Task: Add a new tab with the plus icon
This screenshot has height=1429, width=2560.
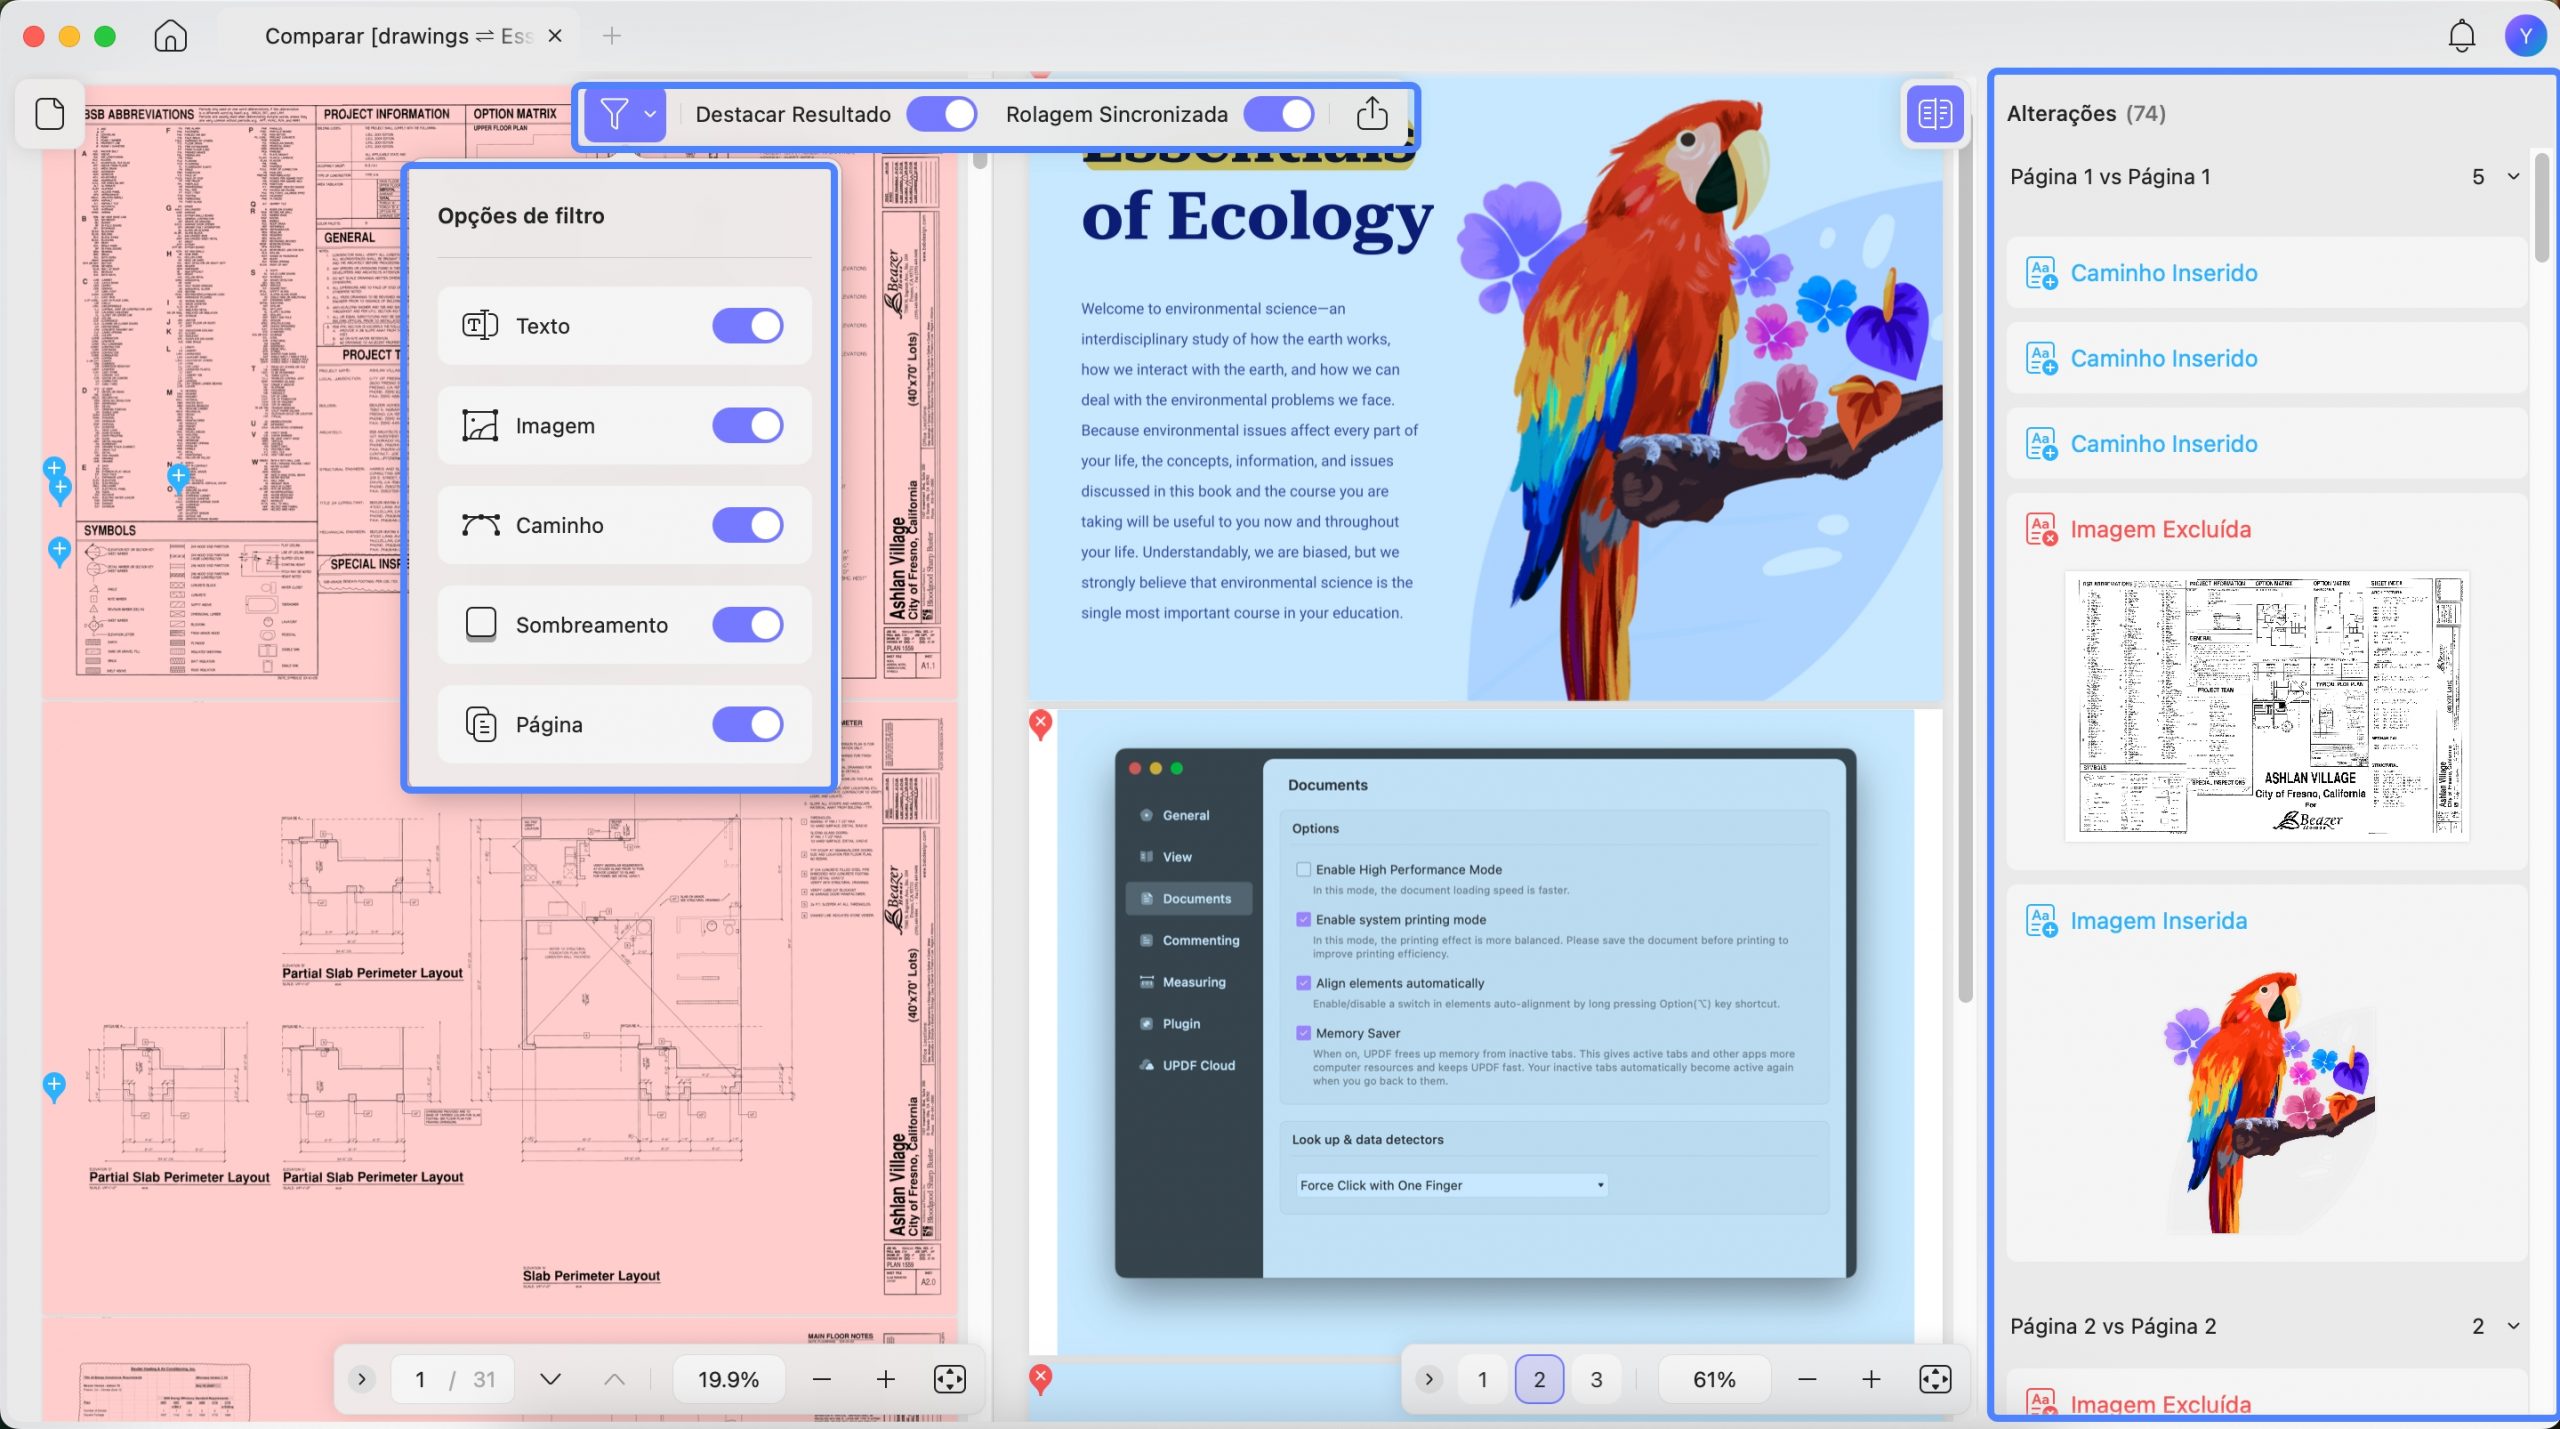Action: (x=612, y=36)
